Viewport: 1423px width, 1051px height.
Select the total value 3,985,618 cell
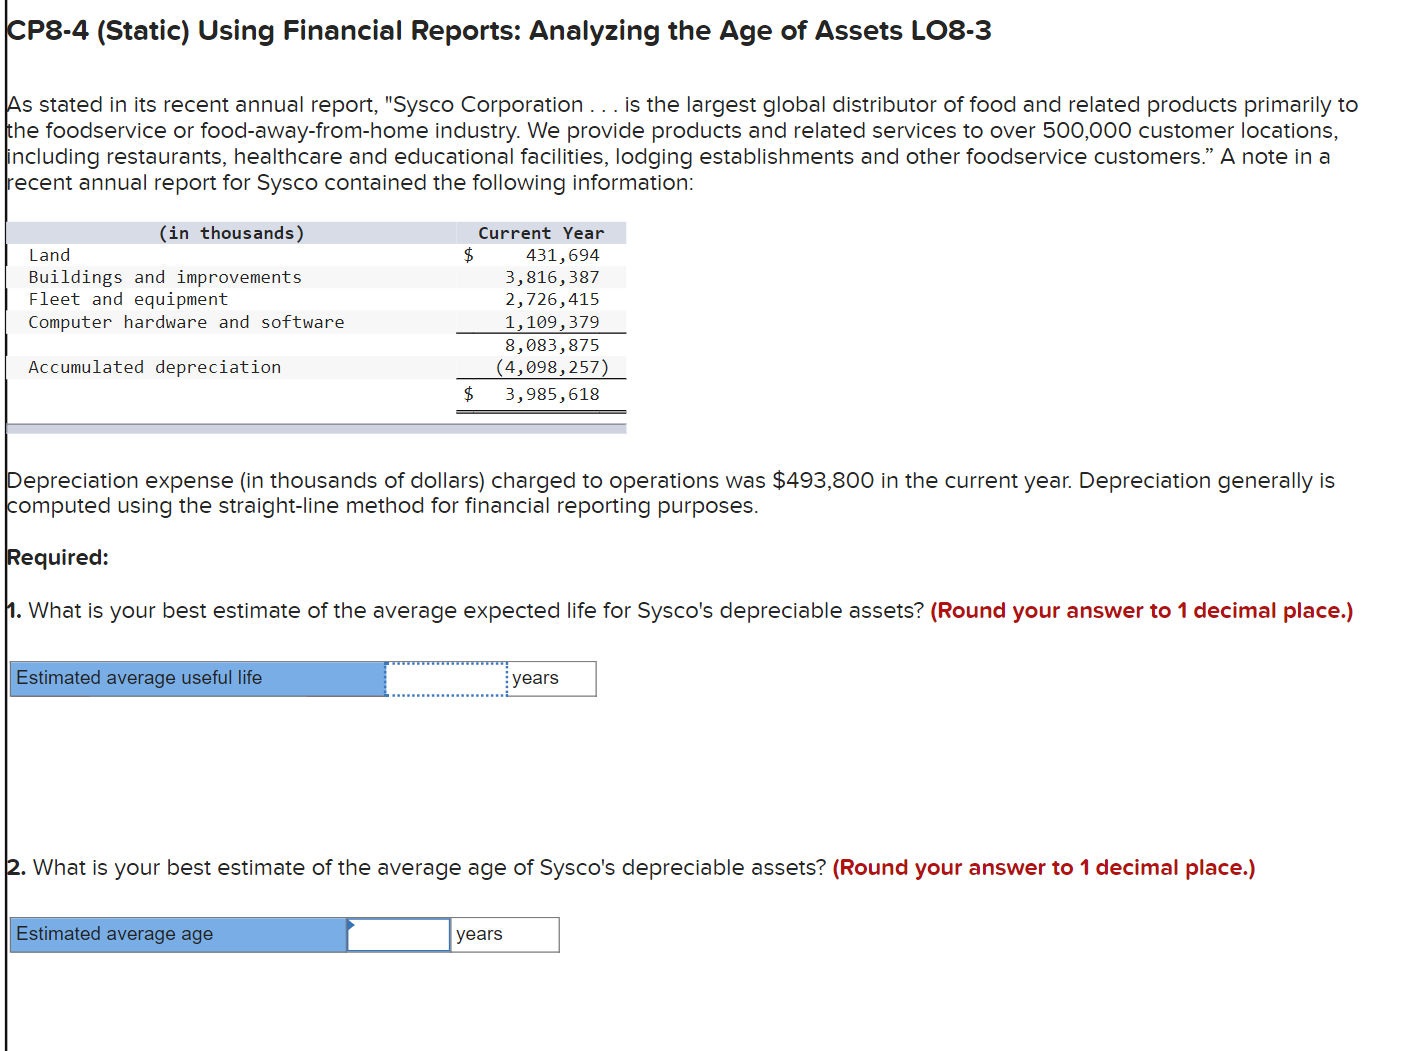(x=552, y=394)
